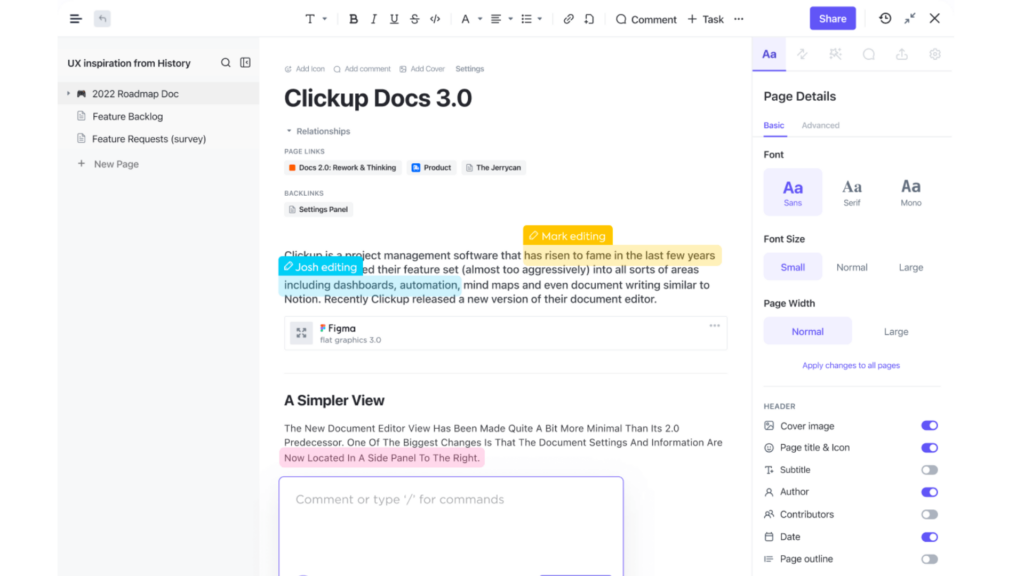Switch to the Basic tab
The image size is (1024, 576).
coord(774,125)
